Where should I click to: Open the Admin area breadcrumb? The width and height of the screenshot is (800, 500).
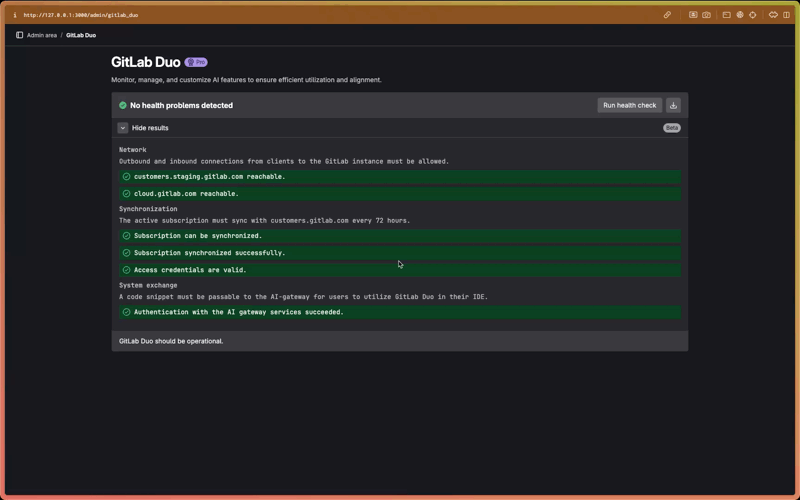click(x=42, y=35)
